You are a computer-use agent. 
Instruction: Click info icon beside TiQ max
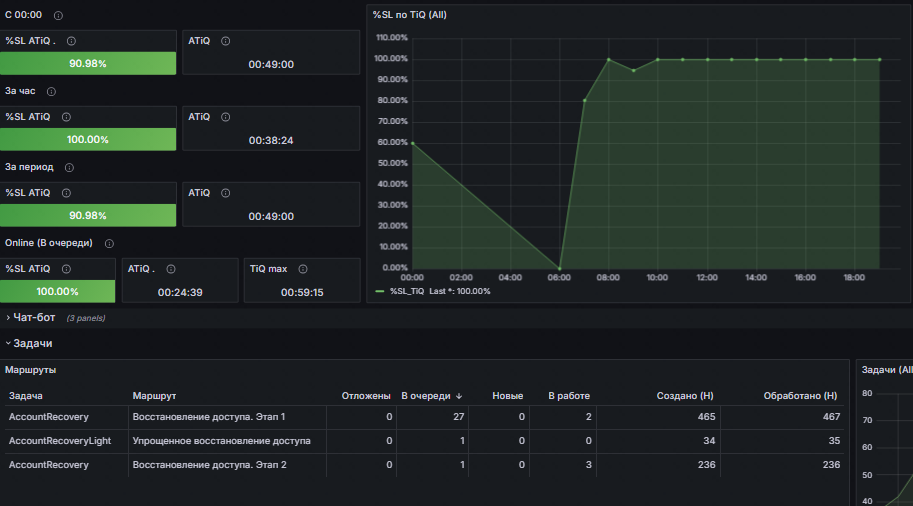pos(303,269)
